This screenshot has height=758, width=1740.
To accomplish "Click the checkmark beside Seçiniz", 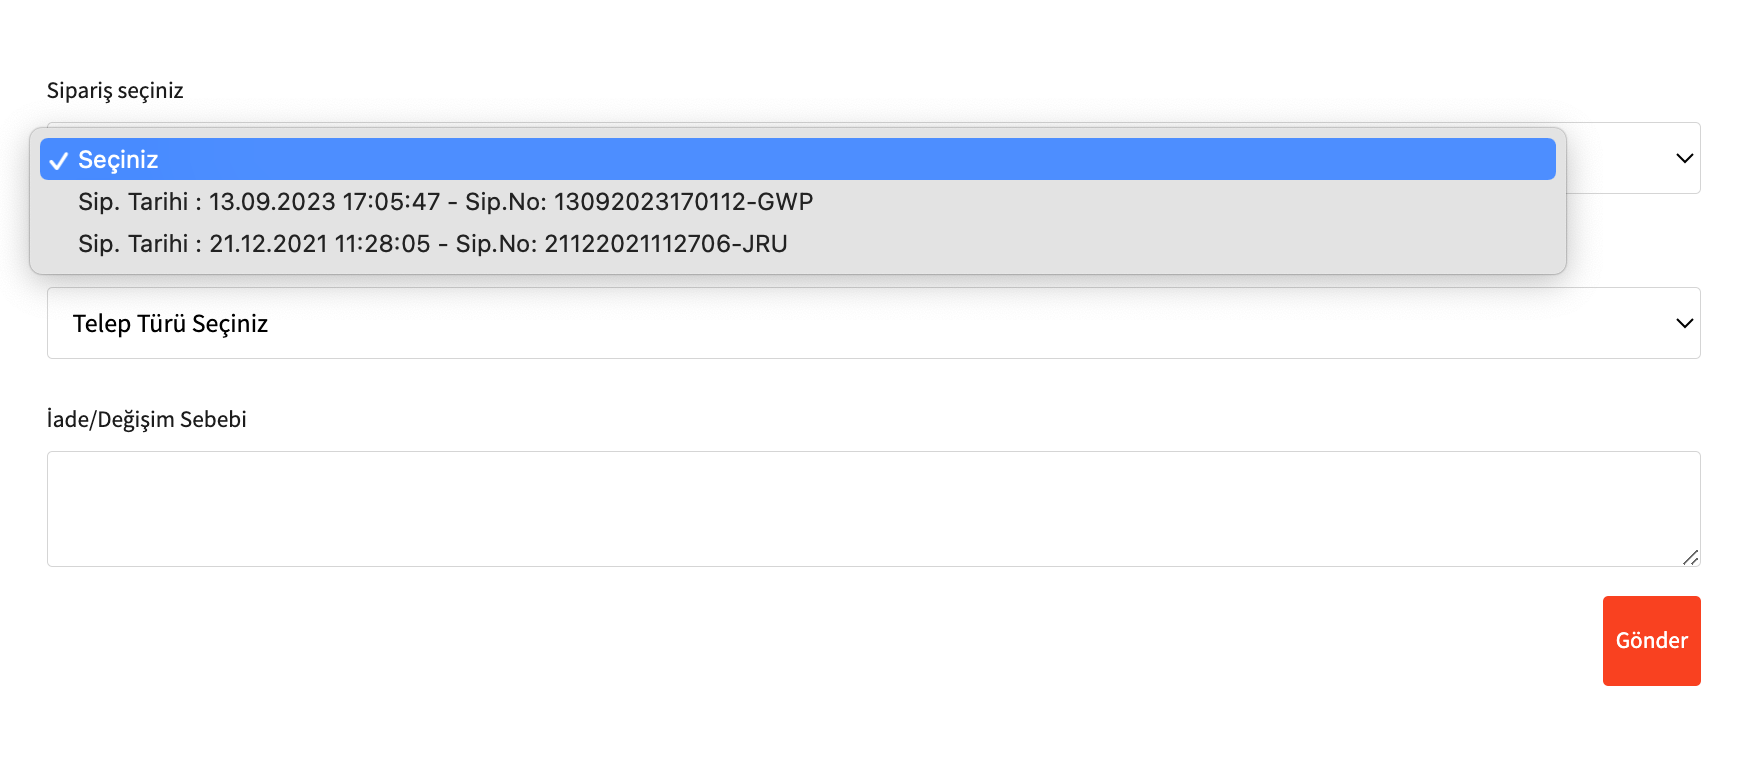I will pyautogui.click(x=58, y=160).
